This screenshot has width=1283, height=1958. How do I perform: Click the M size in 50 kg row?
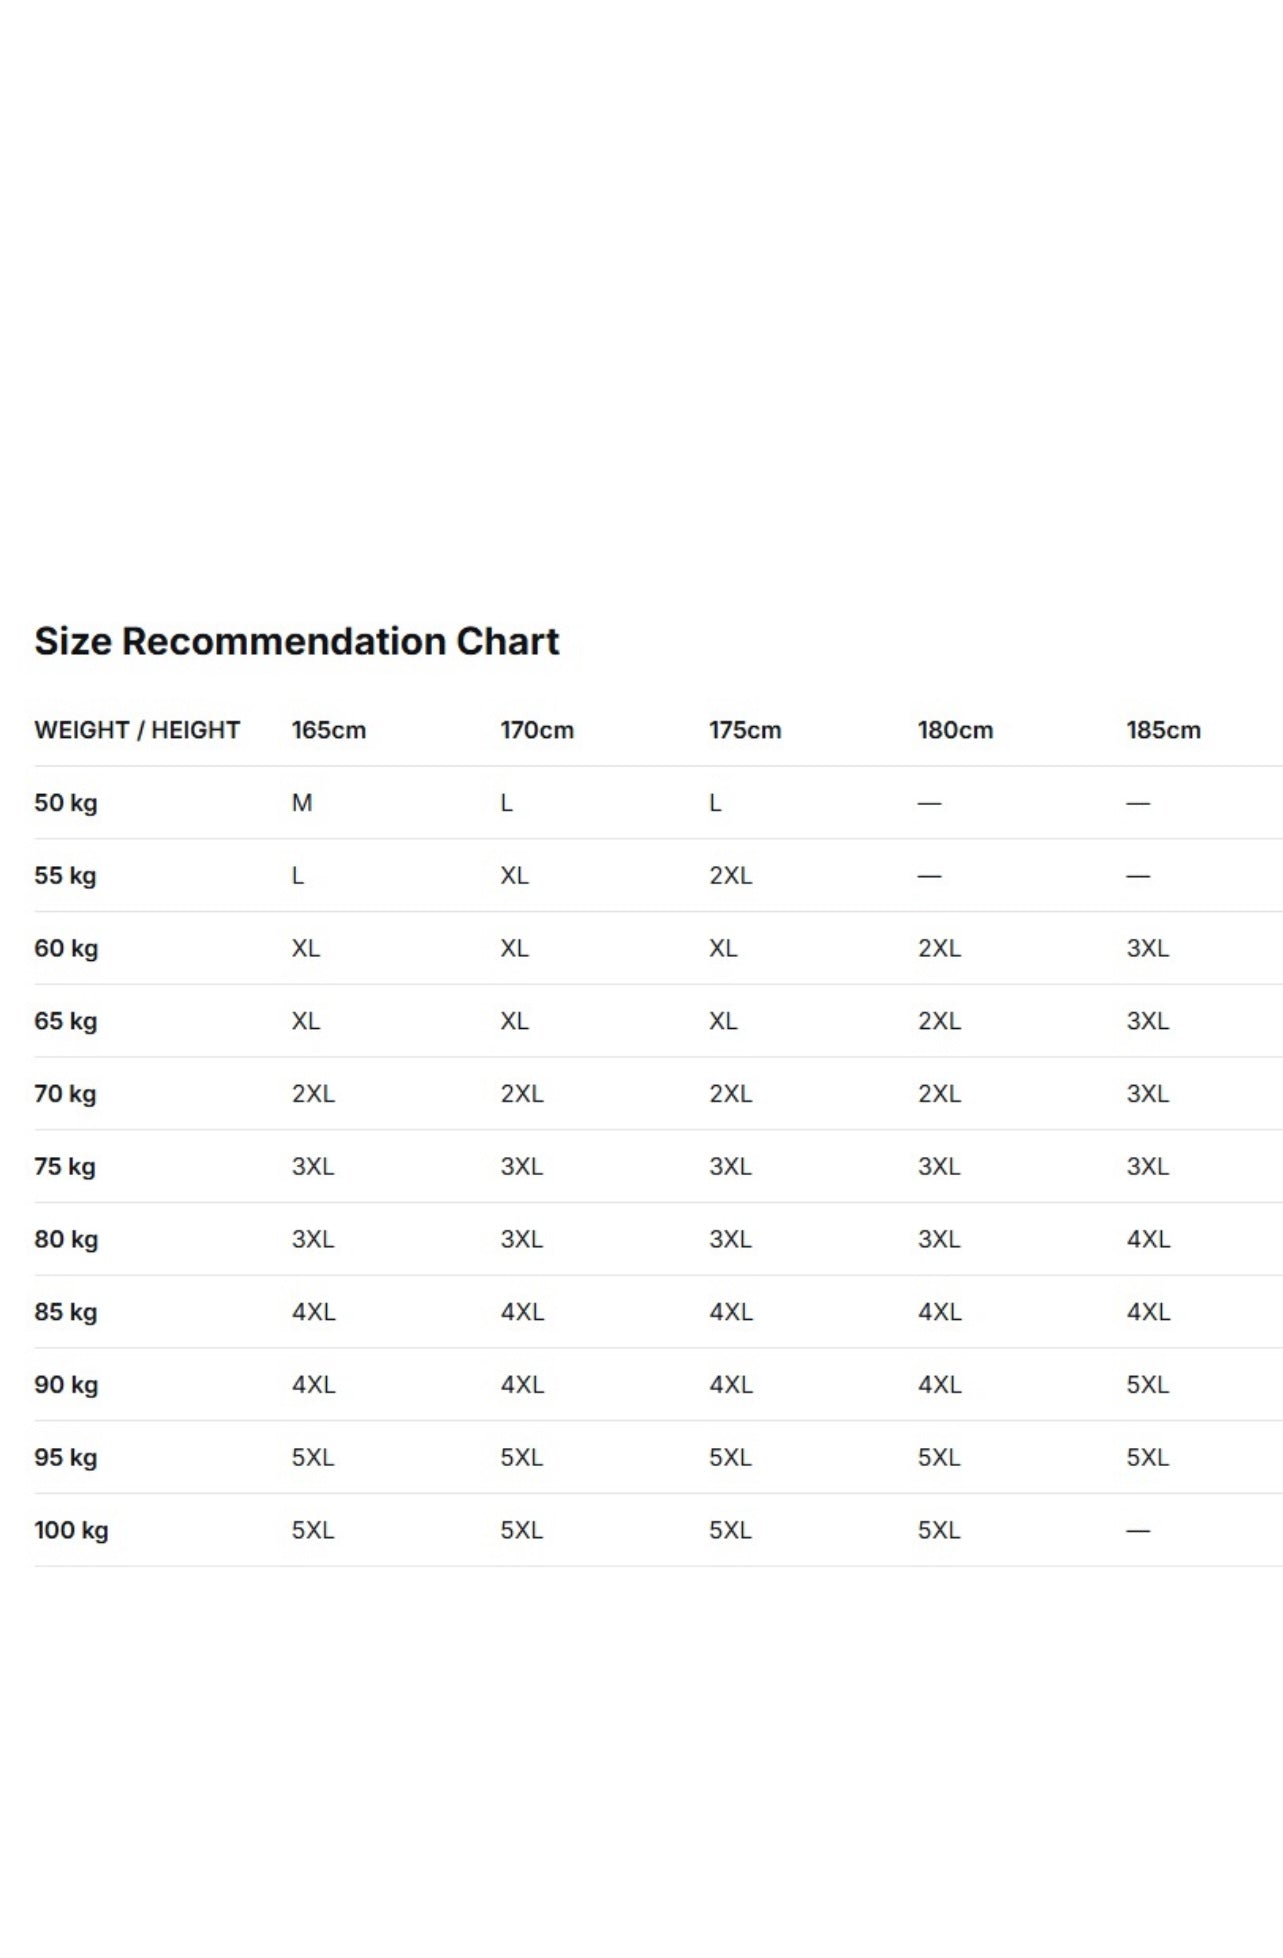[302, 803]
